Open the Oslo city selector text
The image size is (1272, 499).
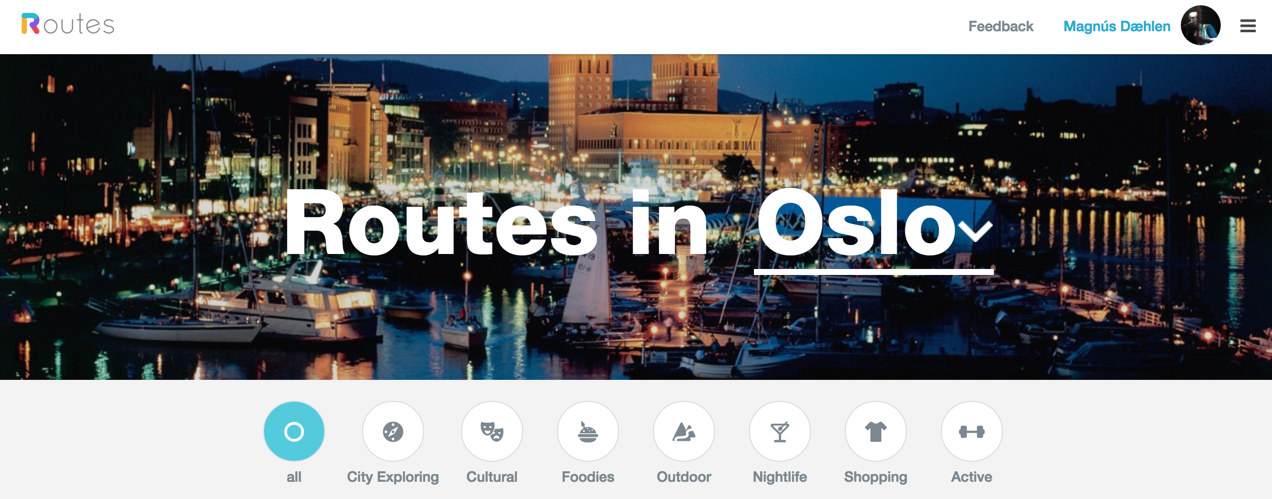click(855, 223)
